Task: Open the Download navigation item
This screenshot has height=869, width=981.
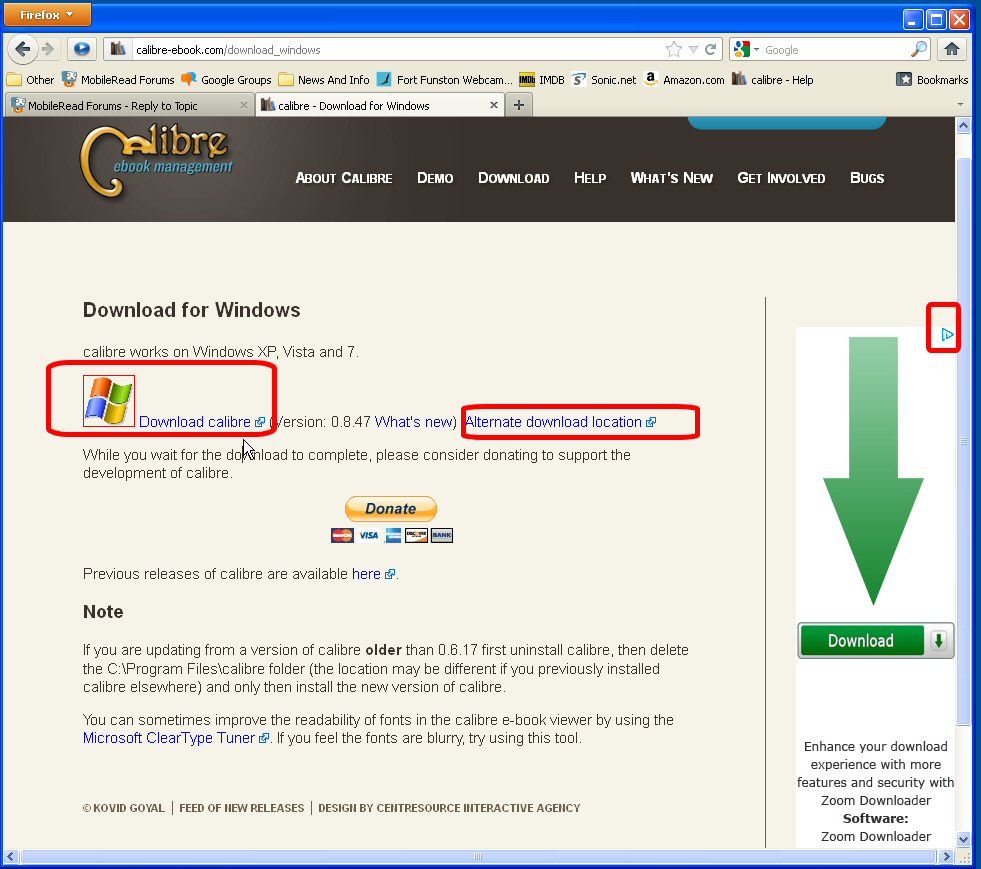Action: coord(513,178)
